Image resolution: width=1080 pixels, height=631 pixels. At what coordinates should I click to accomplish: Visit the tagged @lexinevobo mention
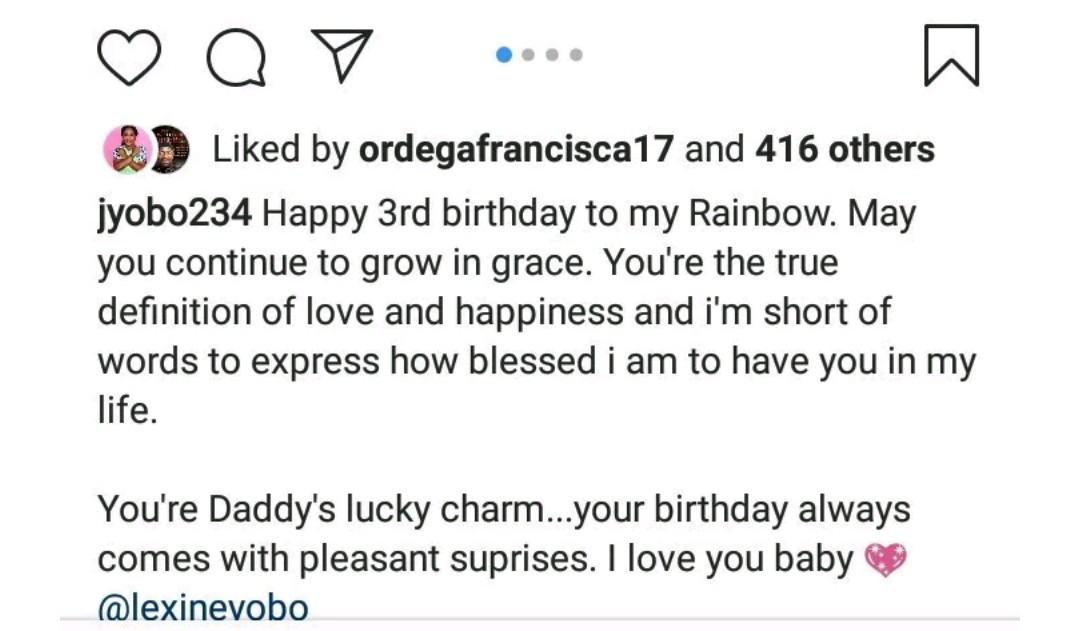tap(203, 607)
